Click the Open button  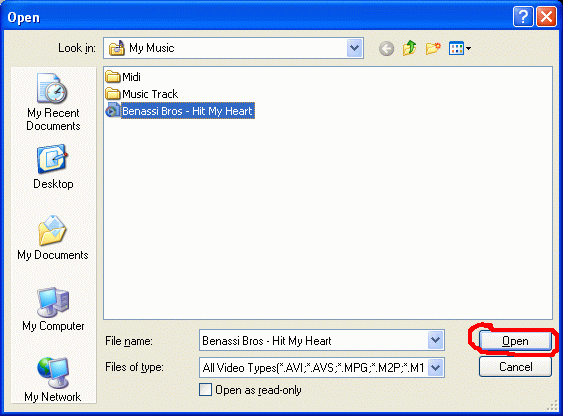pos(515,341)
